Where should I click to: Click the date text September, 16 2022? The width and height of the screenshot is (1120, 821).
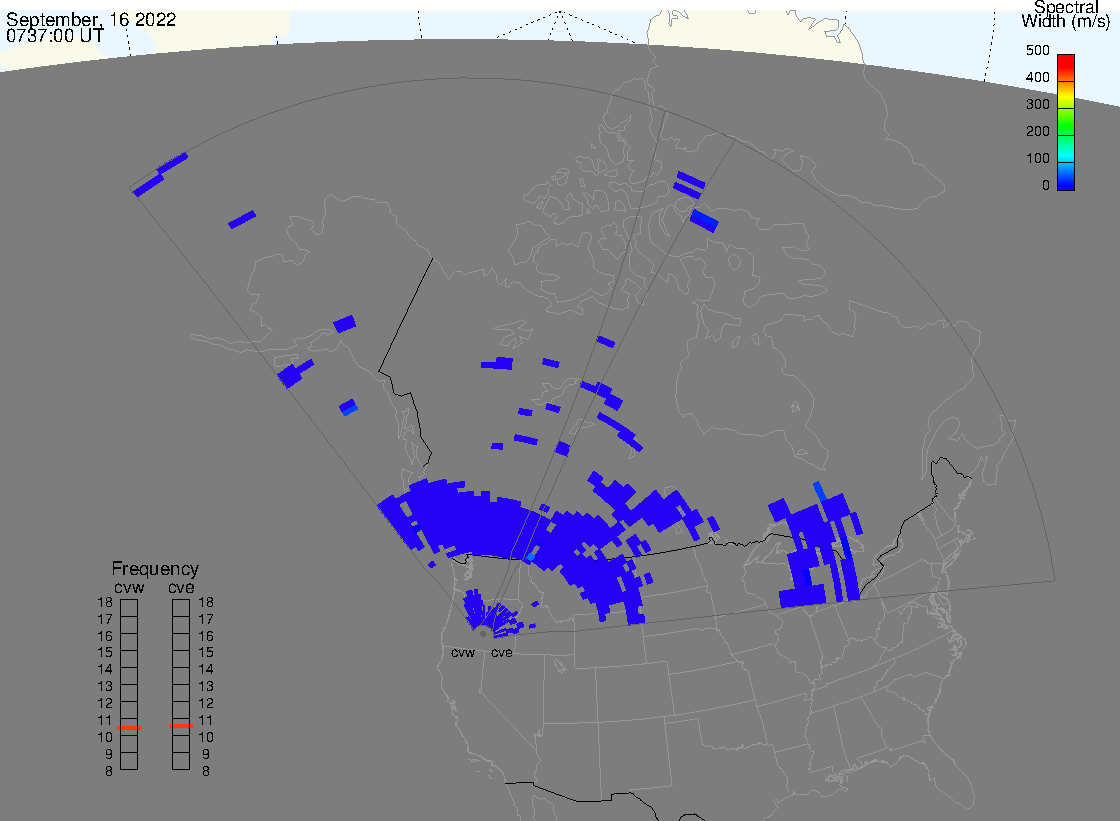[x=91, y=19]
